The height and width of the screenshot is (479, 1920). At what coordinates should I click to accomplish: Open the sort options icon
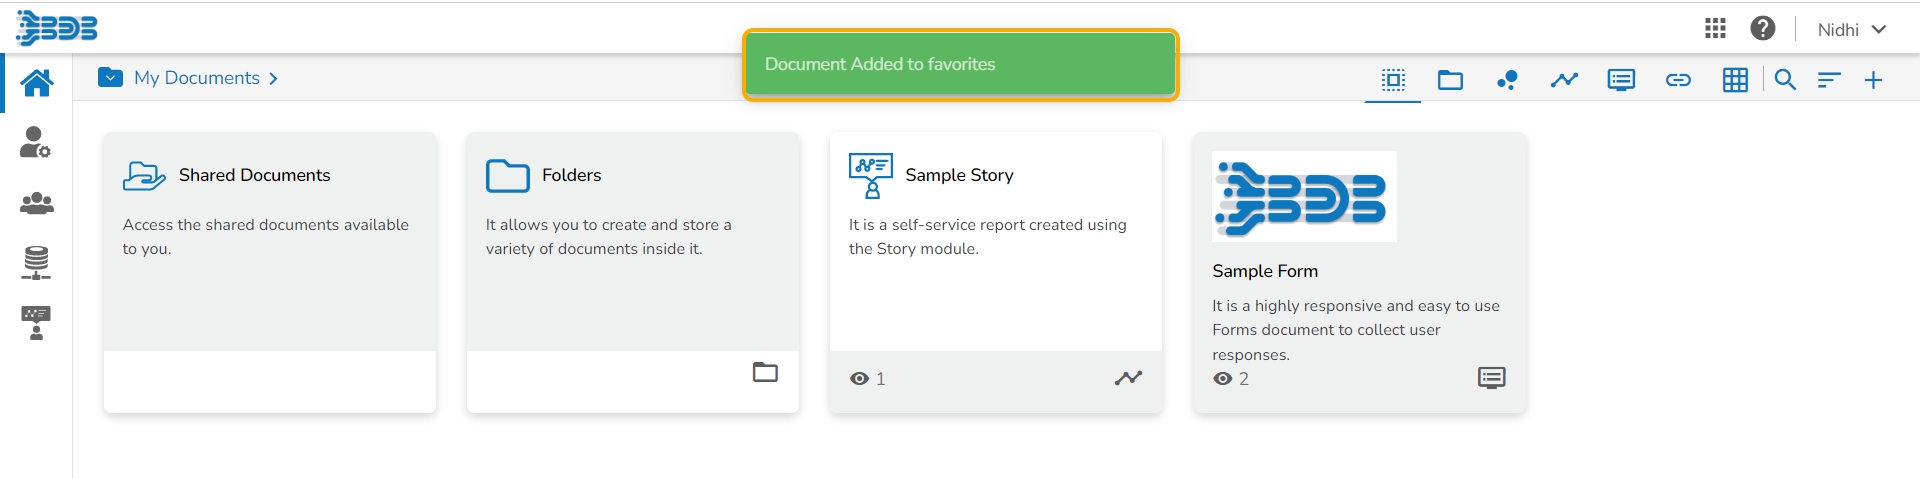pyautogui.click(x=1829, y=80)
